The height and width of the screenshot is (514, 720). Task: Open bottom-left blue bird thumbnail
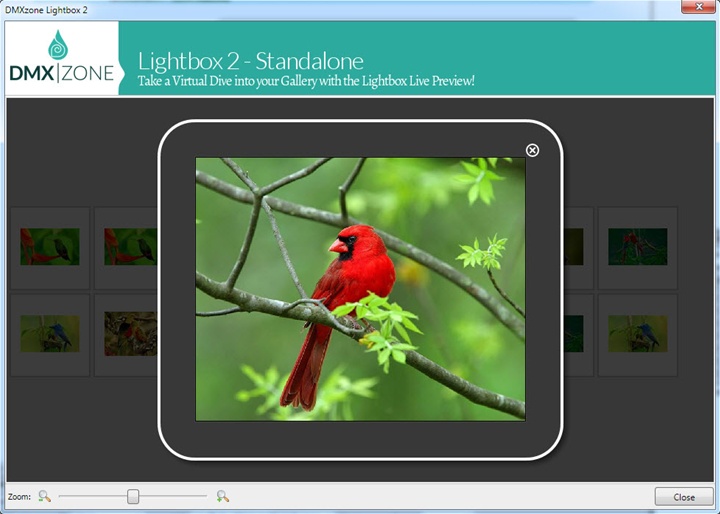click(50, 333)
